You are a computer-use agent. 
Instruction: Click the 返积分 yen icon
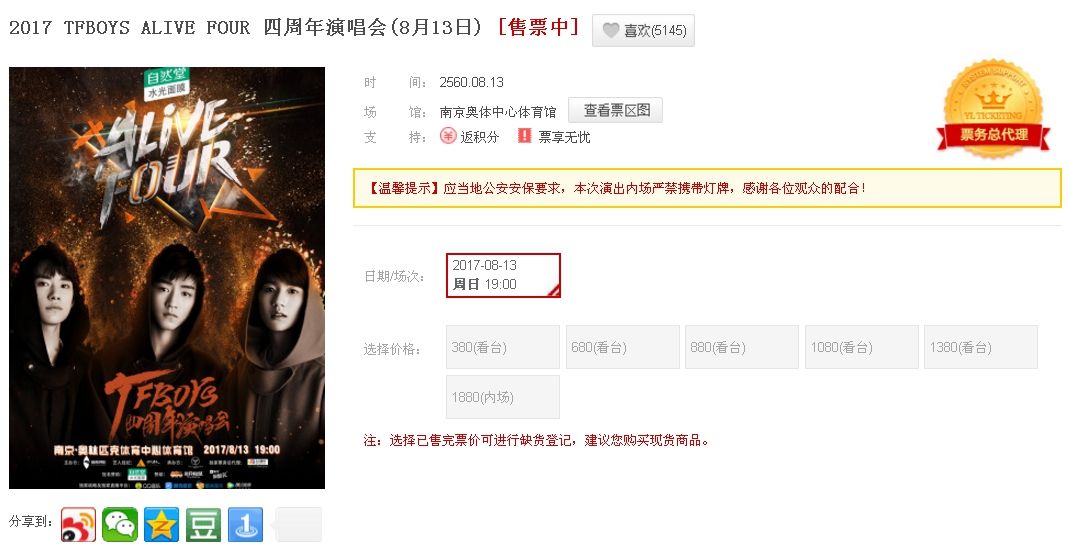click(447, 136)
